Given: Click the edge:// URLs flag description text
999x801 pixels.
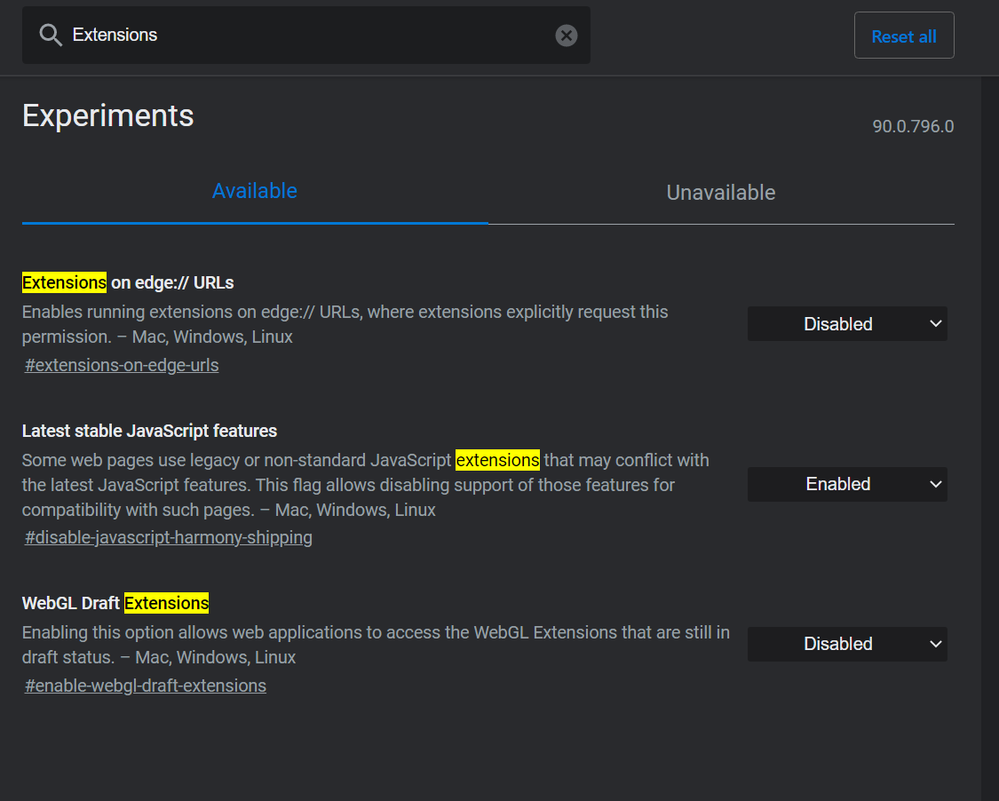Looking at the screenshot, I should (345, 324).
